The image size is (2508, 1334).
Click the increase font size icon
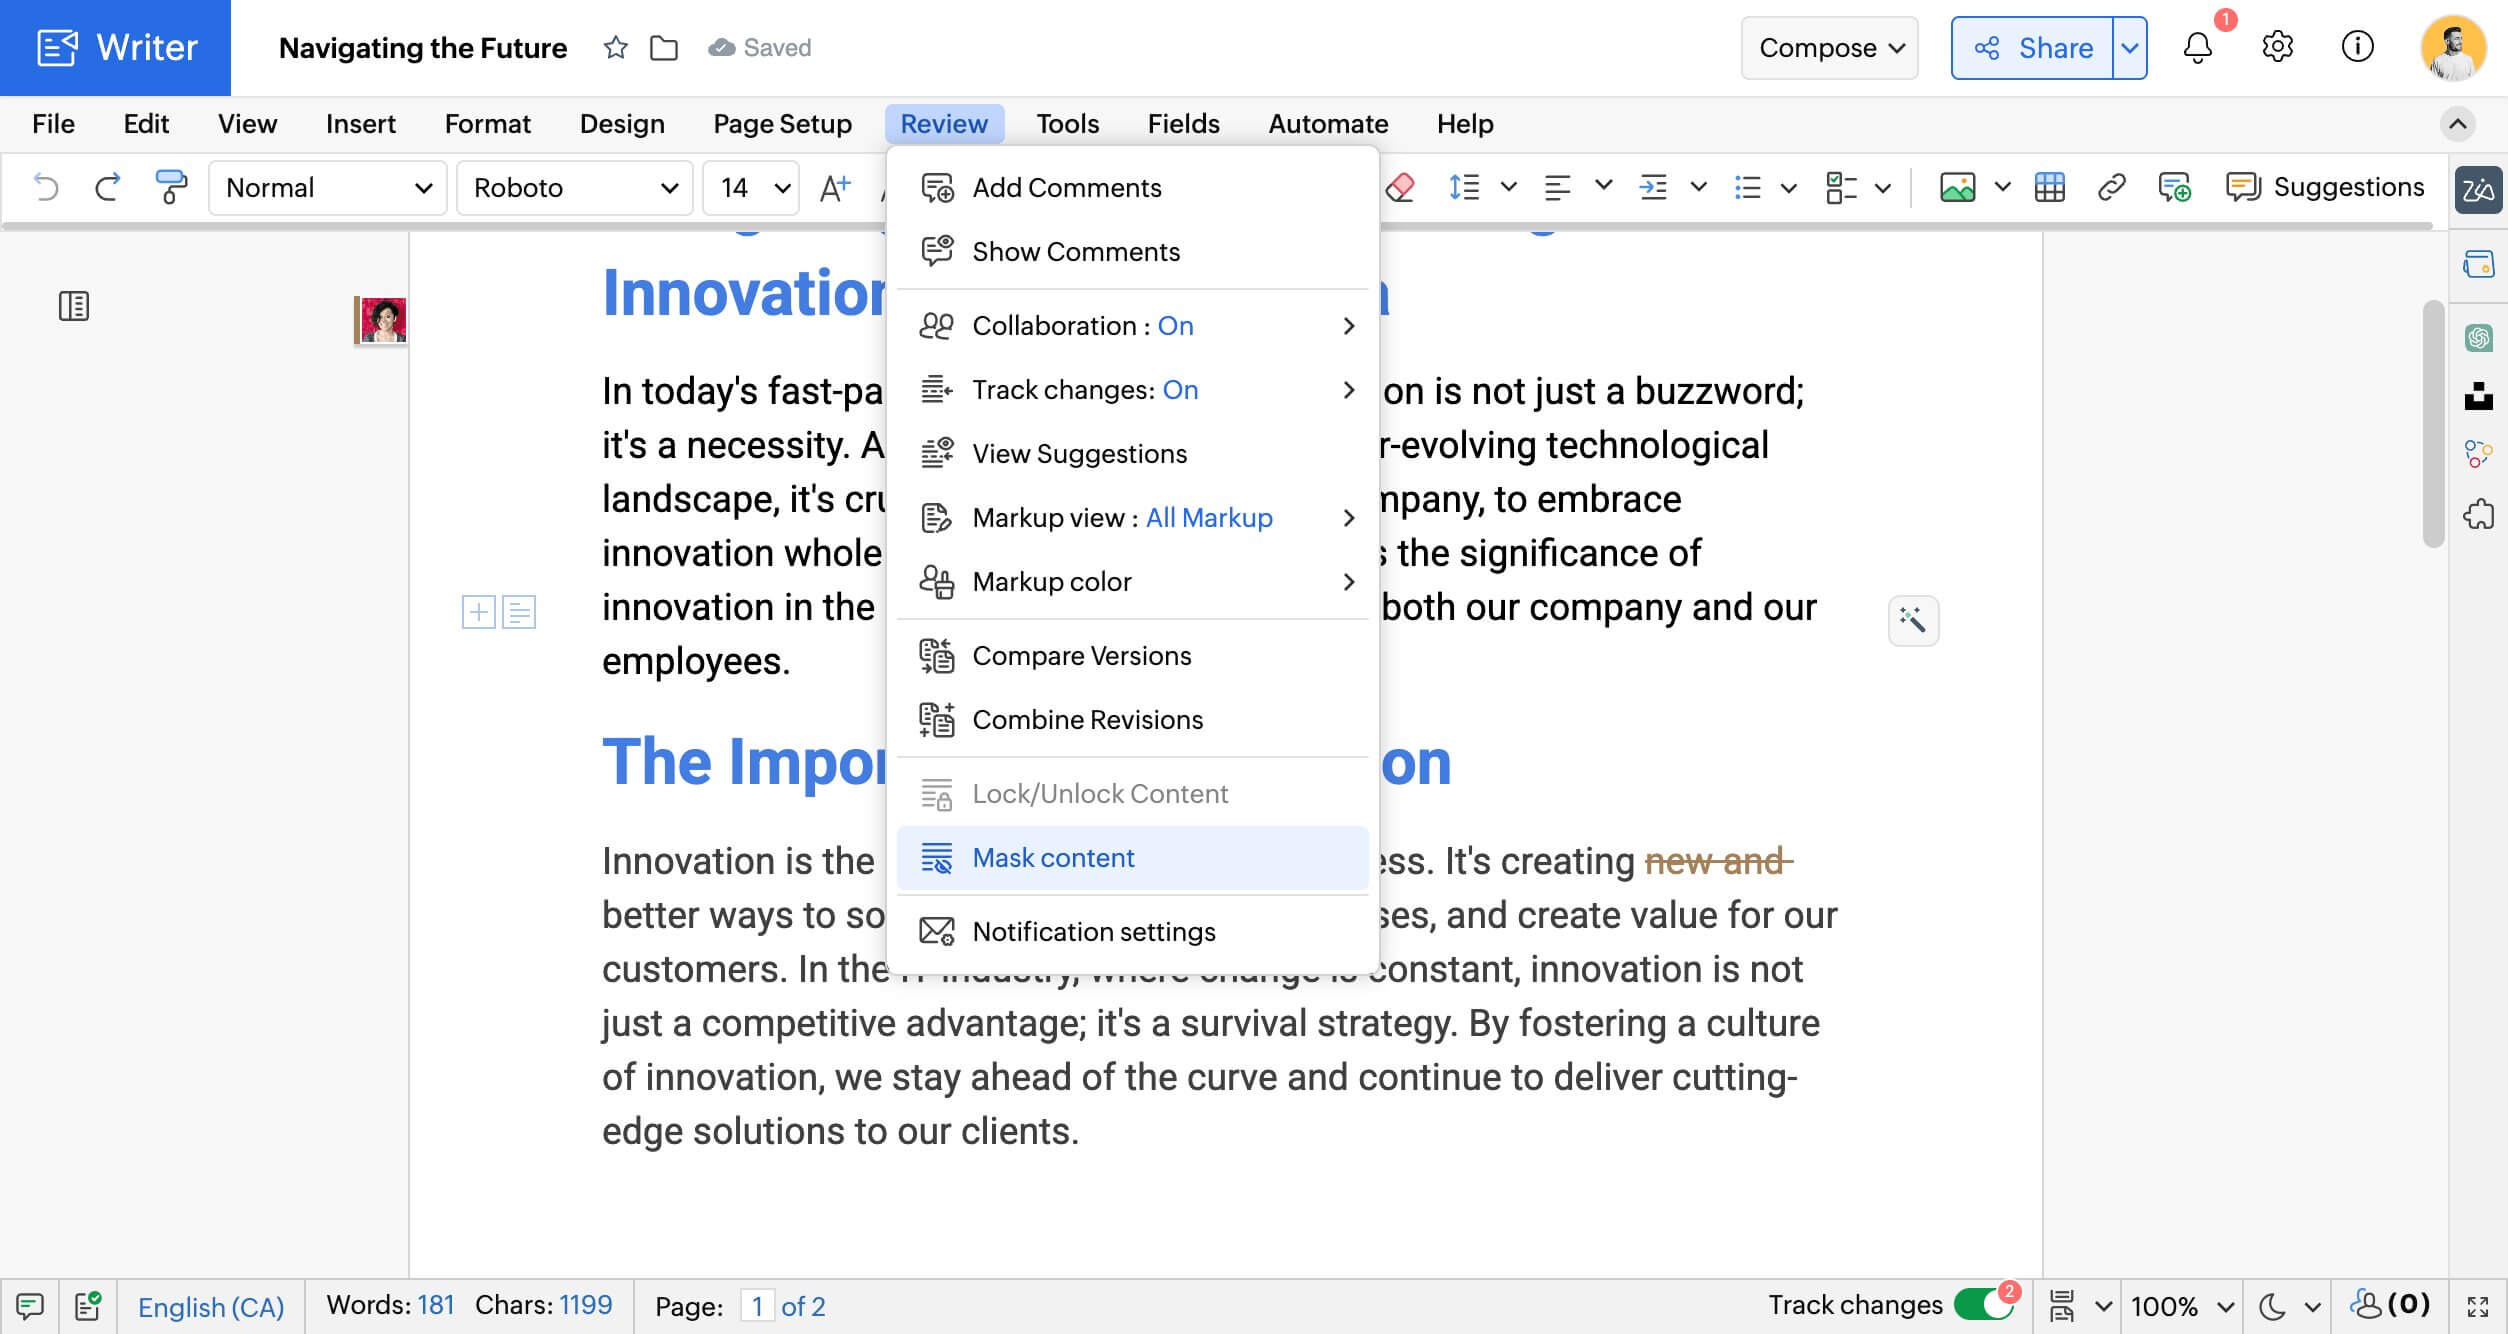(835, 187)
